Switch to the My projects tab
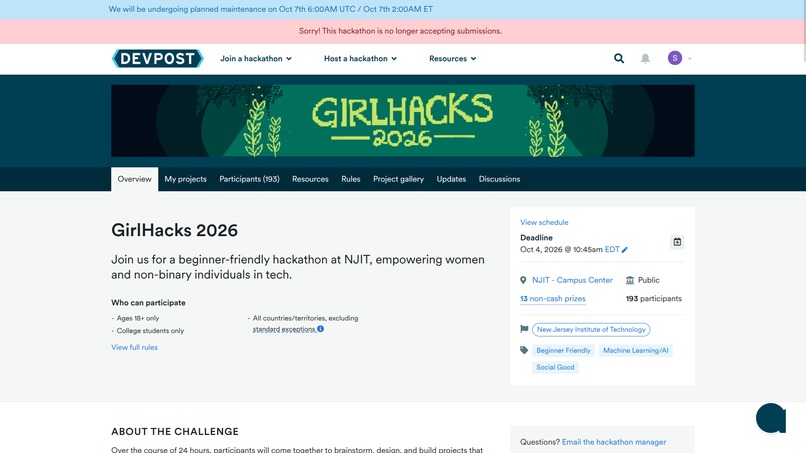Screen dimensions: 806x453 pos(186,179)
